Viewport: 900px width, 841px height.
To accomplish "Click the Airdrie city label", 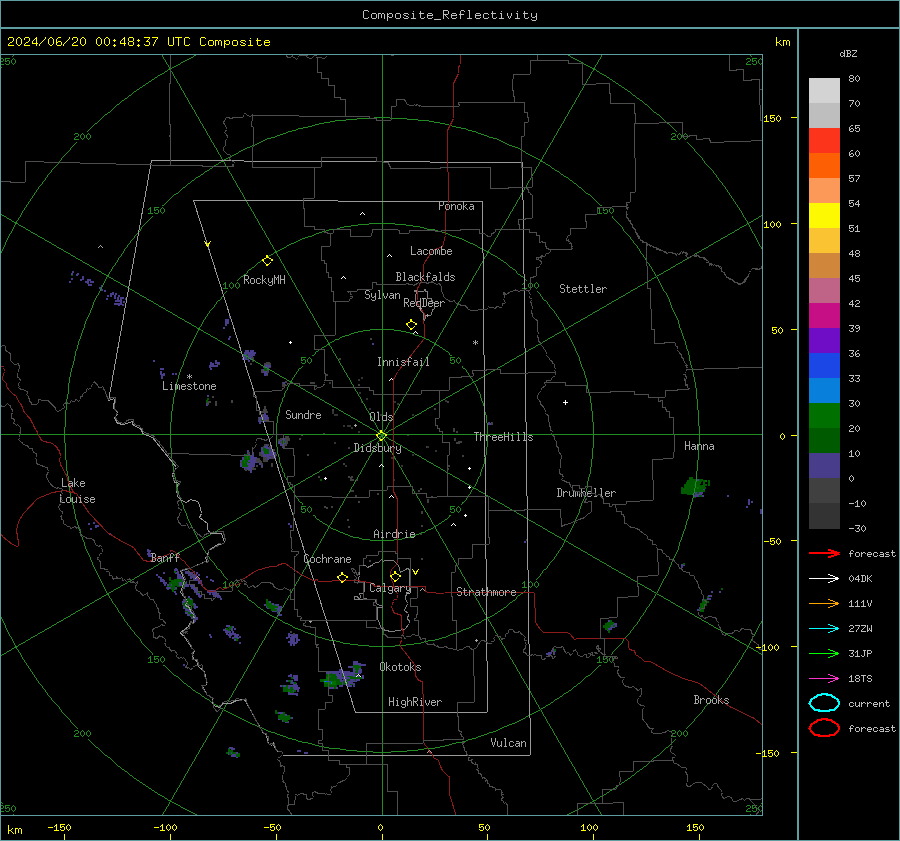I will point(394,534).
